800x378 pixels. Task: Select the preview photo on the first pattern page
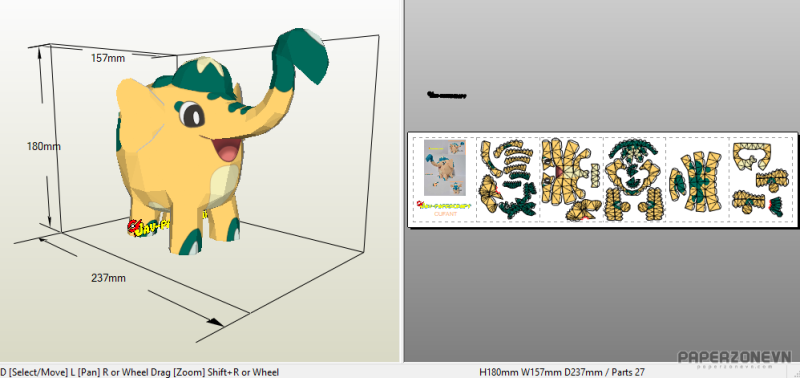445,168
